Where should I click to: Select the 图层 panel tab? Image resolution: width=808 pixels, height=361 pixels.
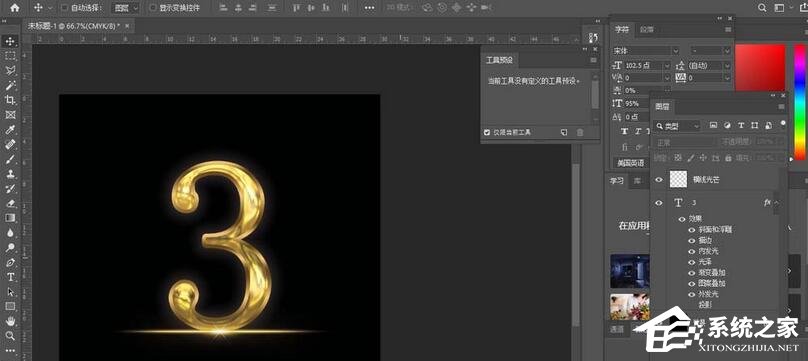[x=662, y=107]
